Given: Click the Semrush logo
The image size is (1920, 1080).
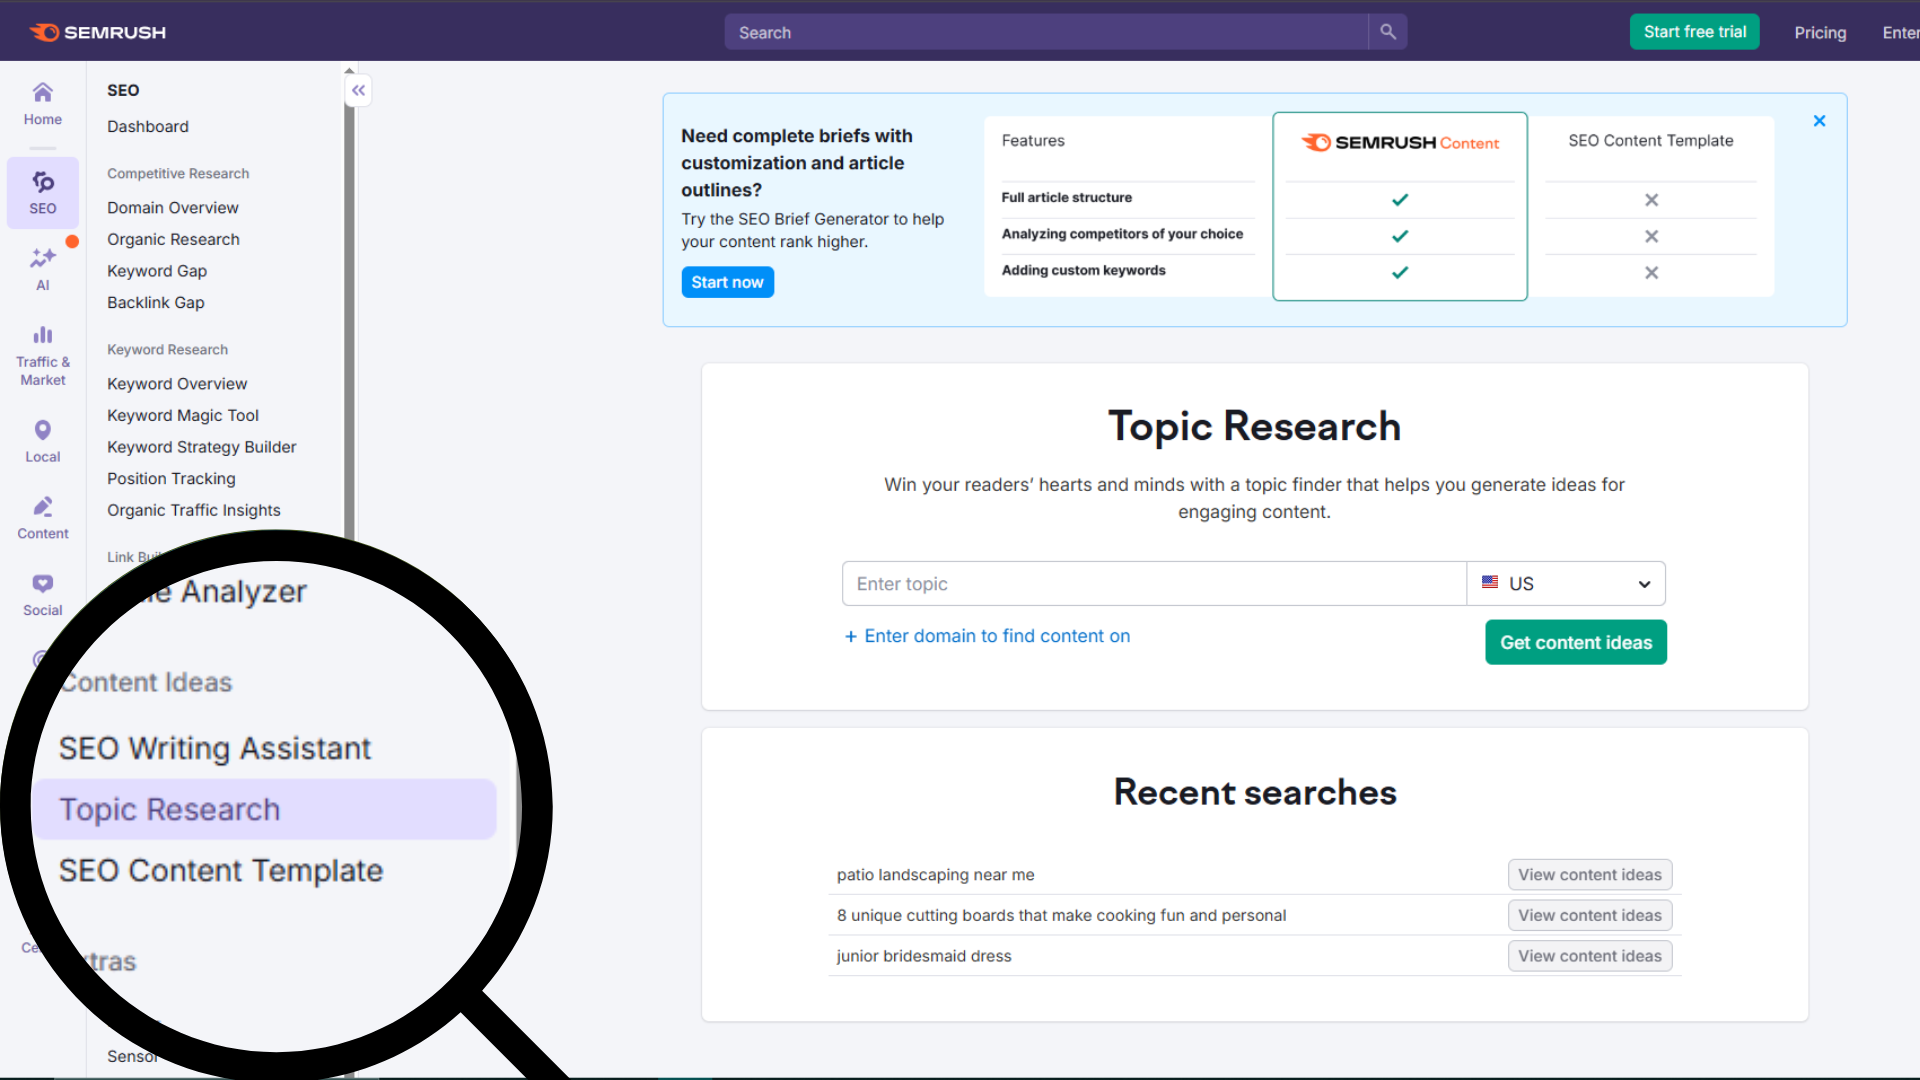Looking at the screenshot, I should point(97,31).
